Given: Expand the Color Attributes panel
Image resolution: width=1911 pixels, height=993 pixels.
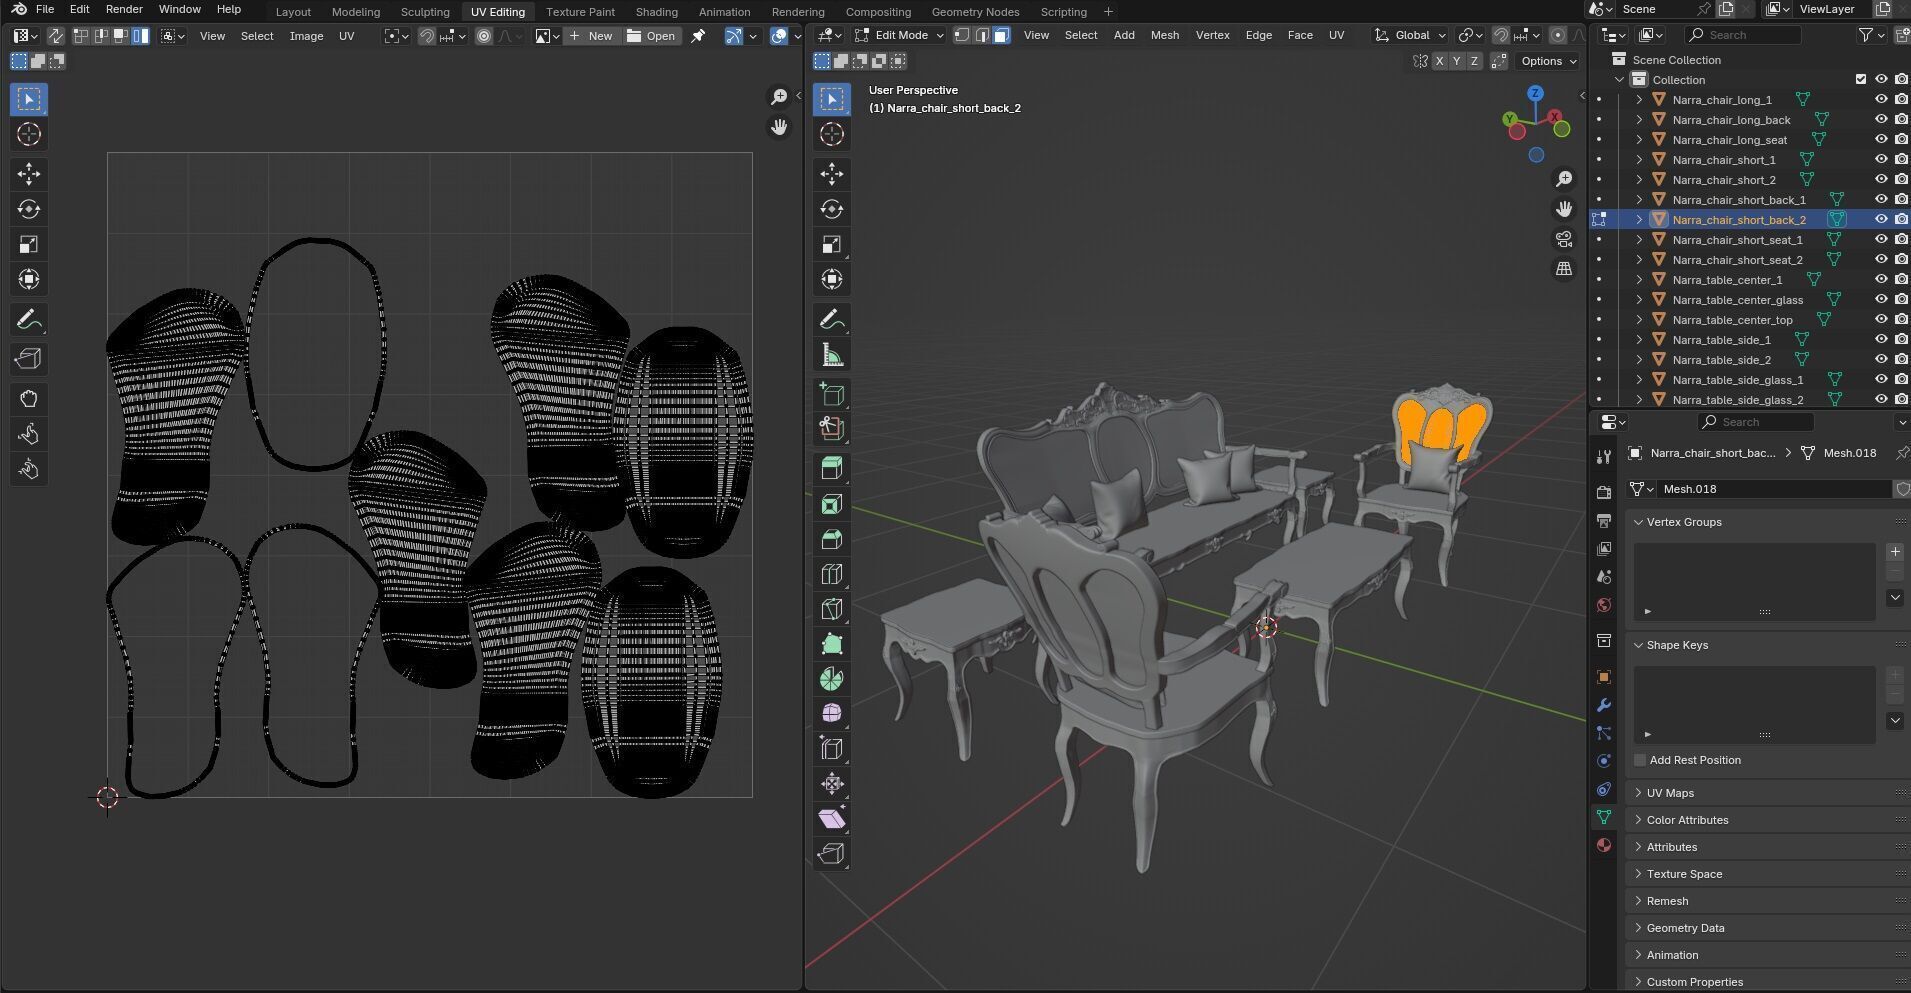Looking at the screenshot, I should [x=1639, y=820].
